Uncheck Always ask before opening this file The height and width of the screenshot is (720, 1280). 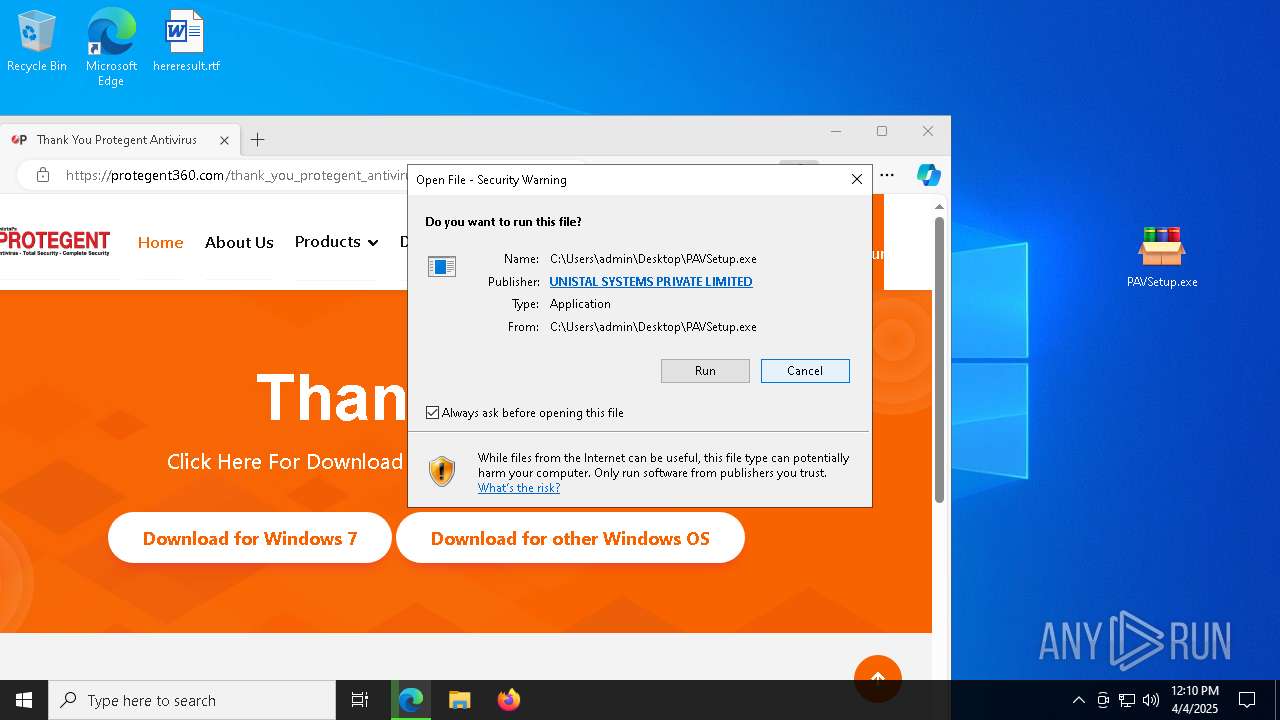(432, 413)
